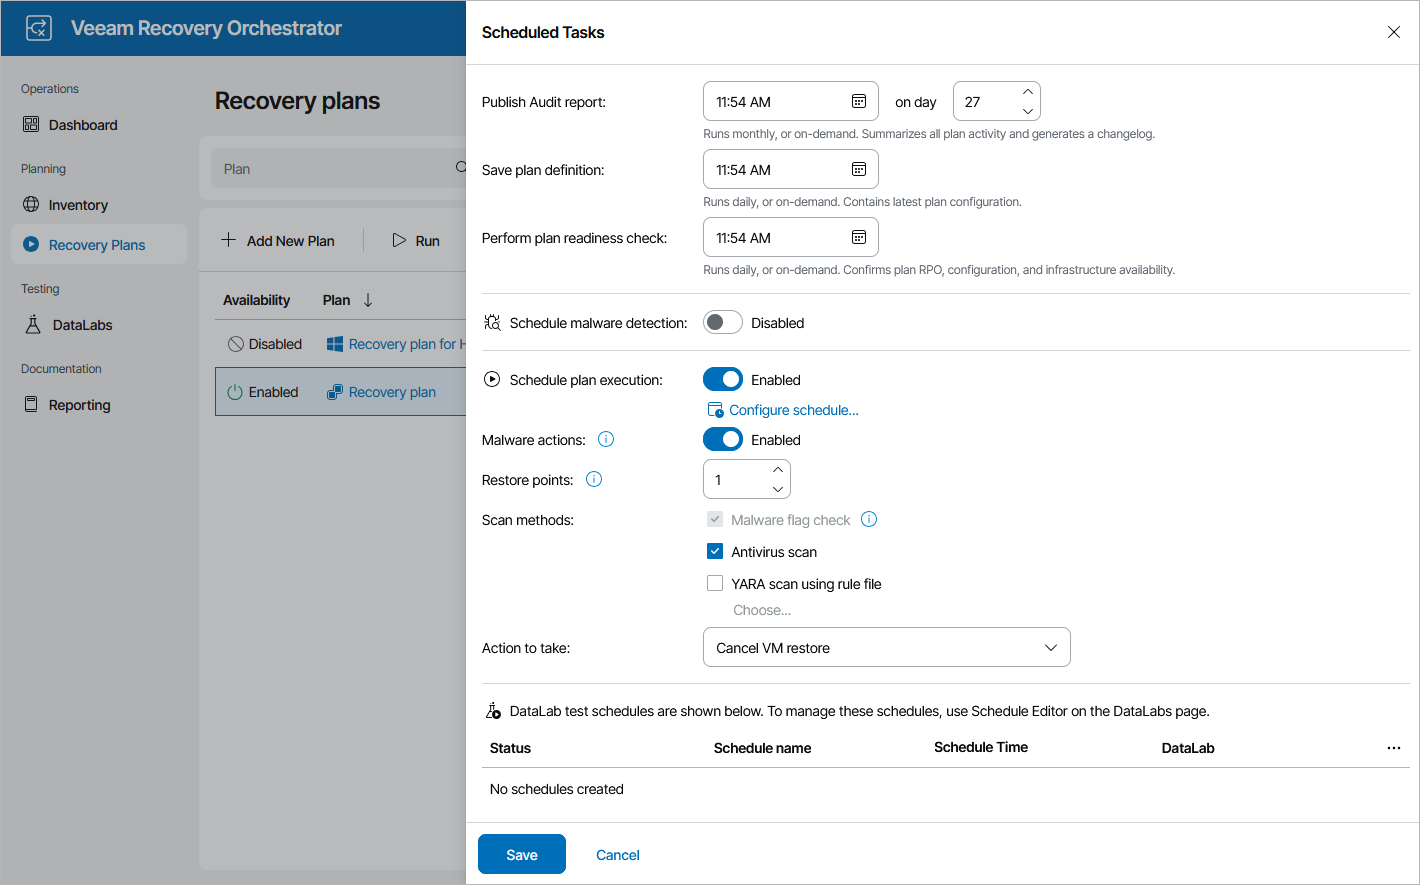Check the YARA scan using rule file option
The image size is (1420, 885).
click(x=715, y=583)
